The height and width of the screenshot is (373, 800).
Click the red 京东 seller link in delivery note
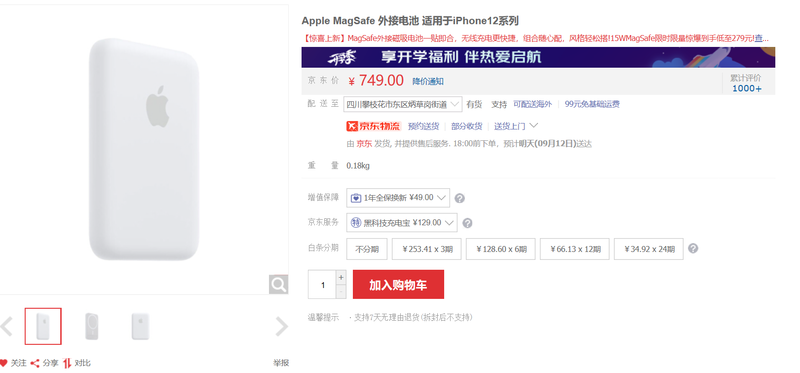[x=364, y=144]
